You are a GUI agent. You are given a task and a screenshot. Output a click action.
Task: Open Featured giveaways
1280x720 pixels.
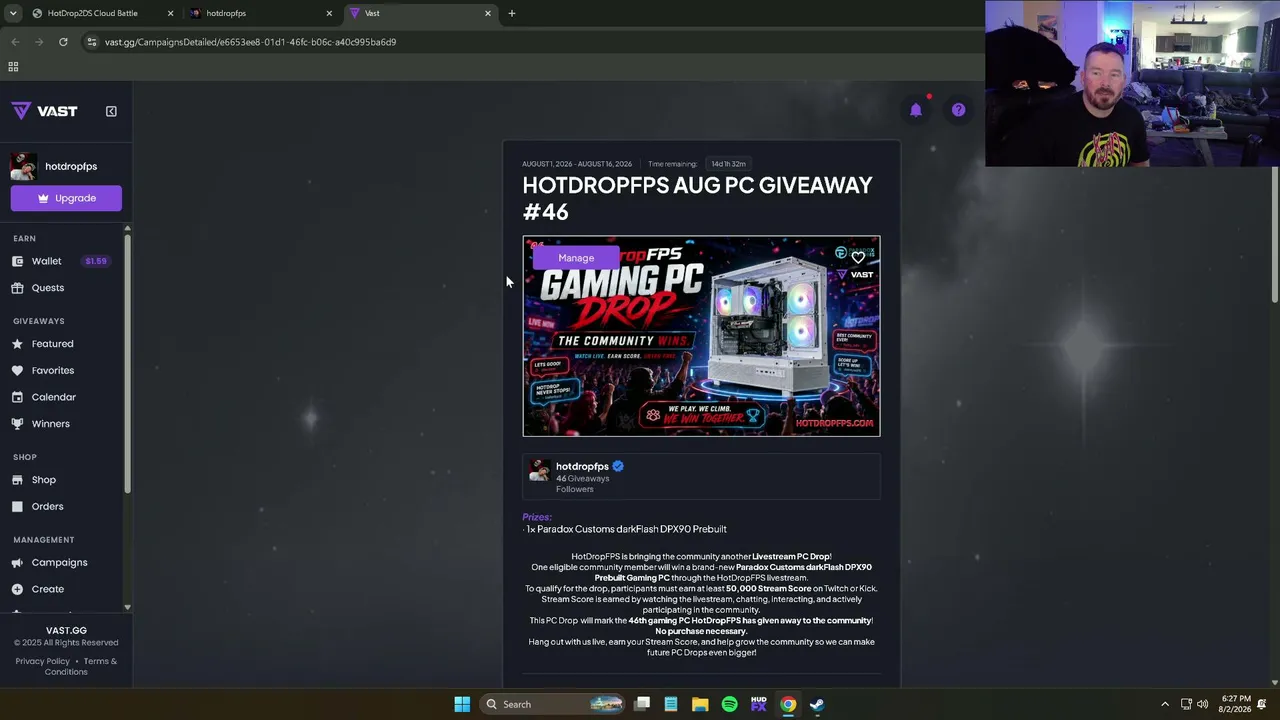[x=52, y=344]
